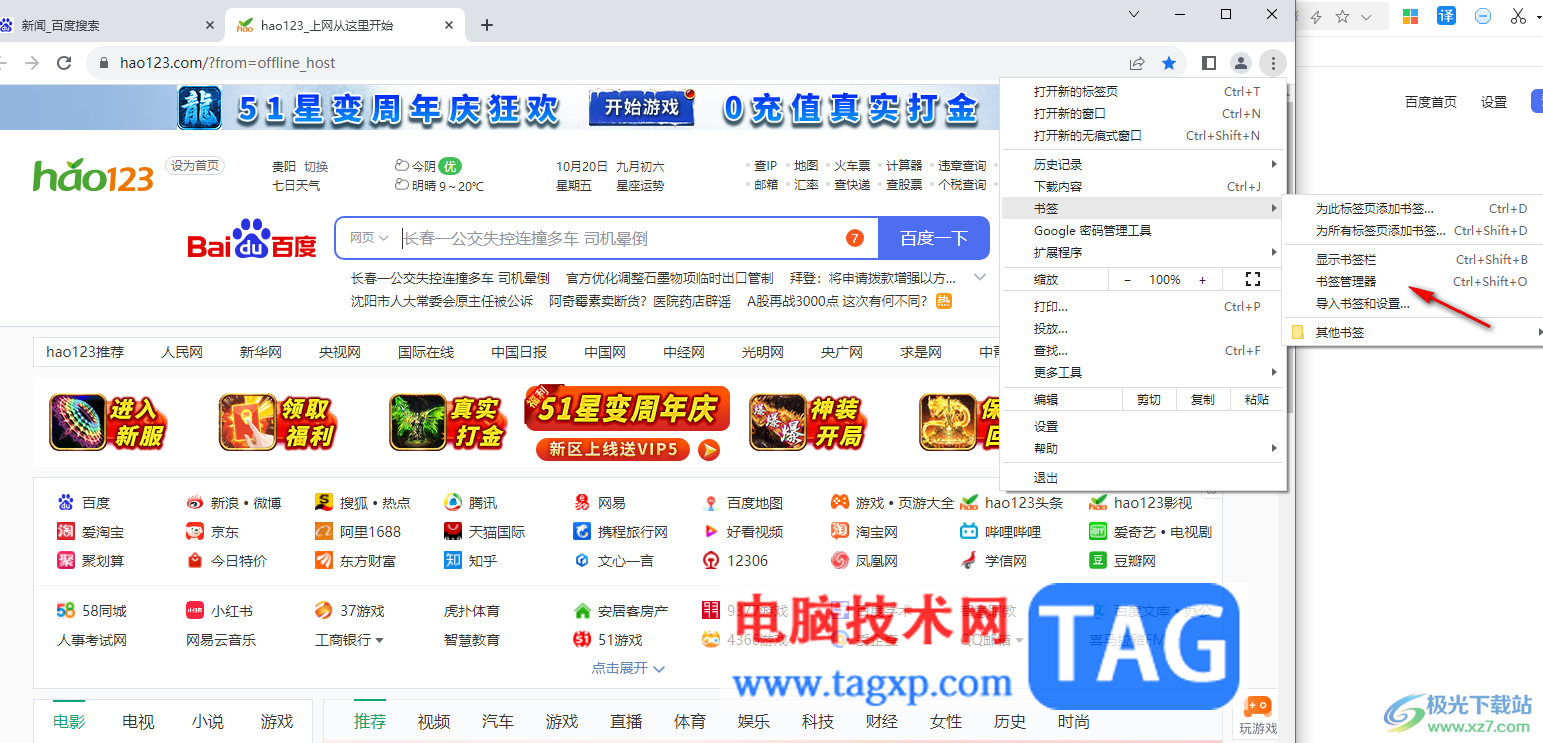Click the fullscreen icon in zoom row
The image size is (1543, 743).
pos(1253,280)
